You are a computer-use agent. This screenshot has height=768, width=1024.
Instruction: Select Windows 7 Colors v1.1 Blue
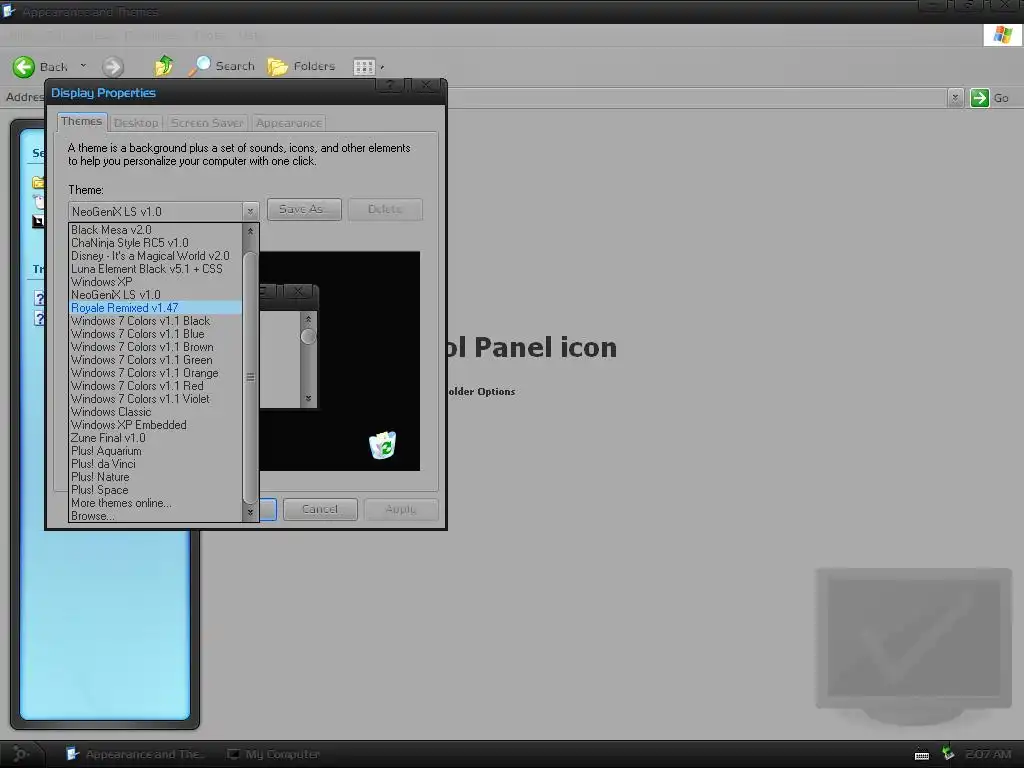[x=155, y=334]
